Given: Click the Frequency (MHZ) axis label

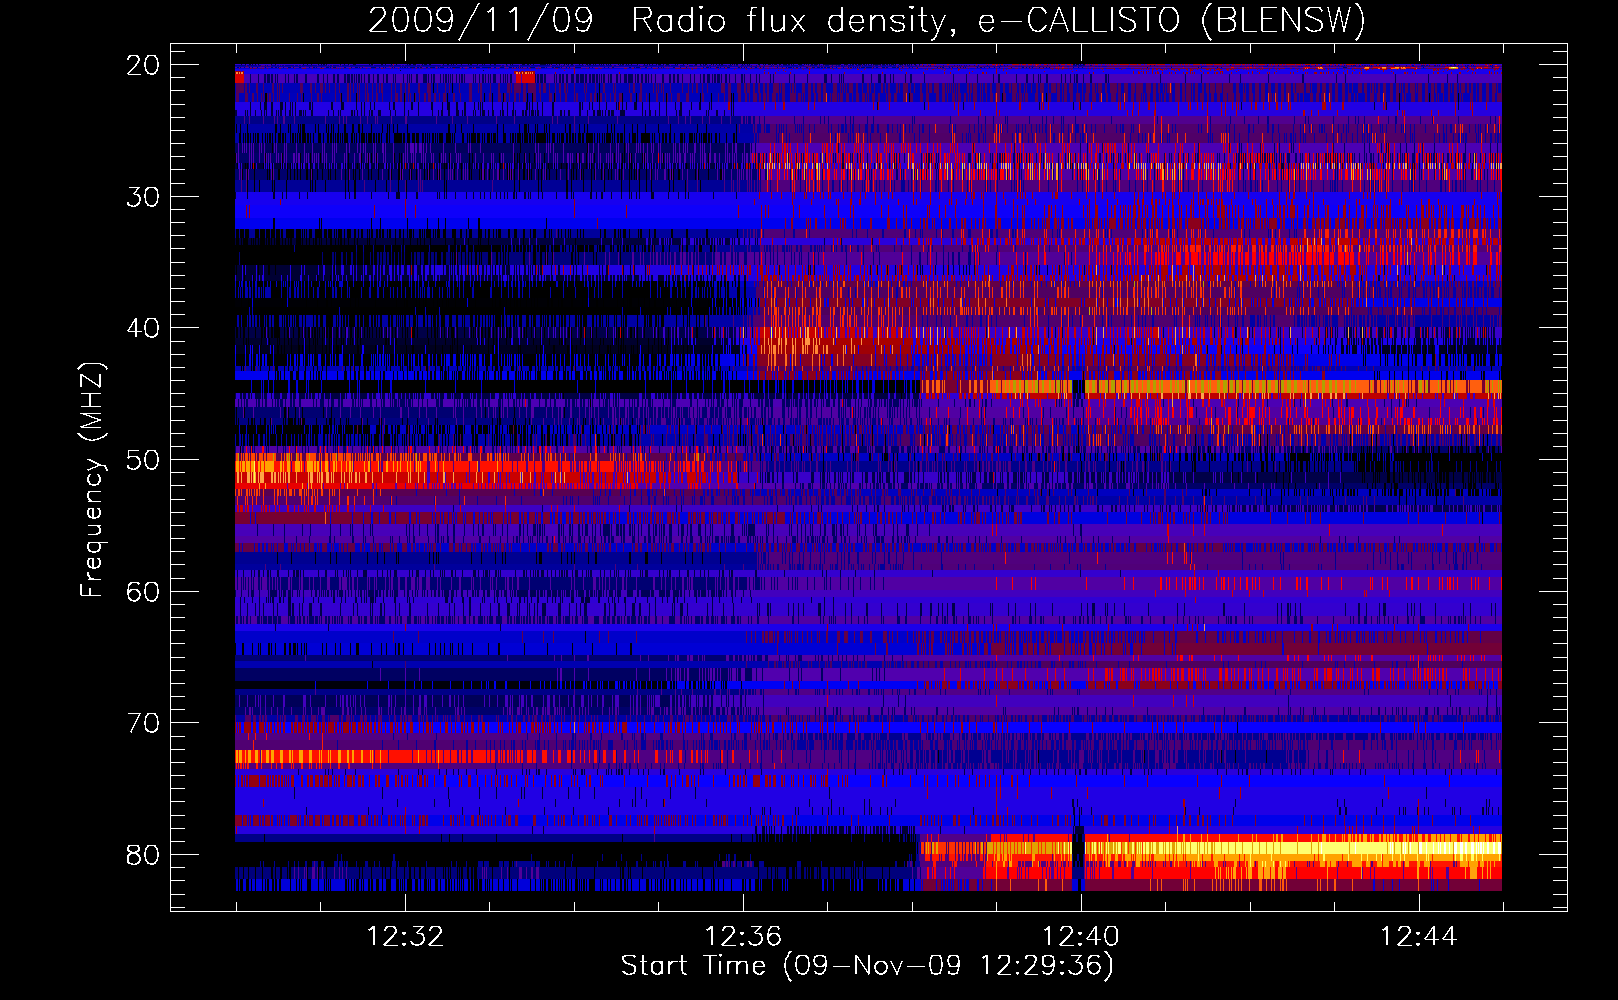Looking at the screenshot, I should 92,480.
